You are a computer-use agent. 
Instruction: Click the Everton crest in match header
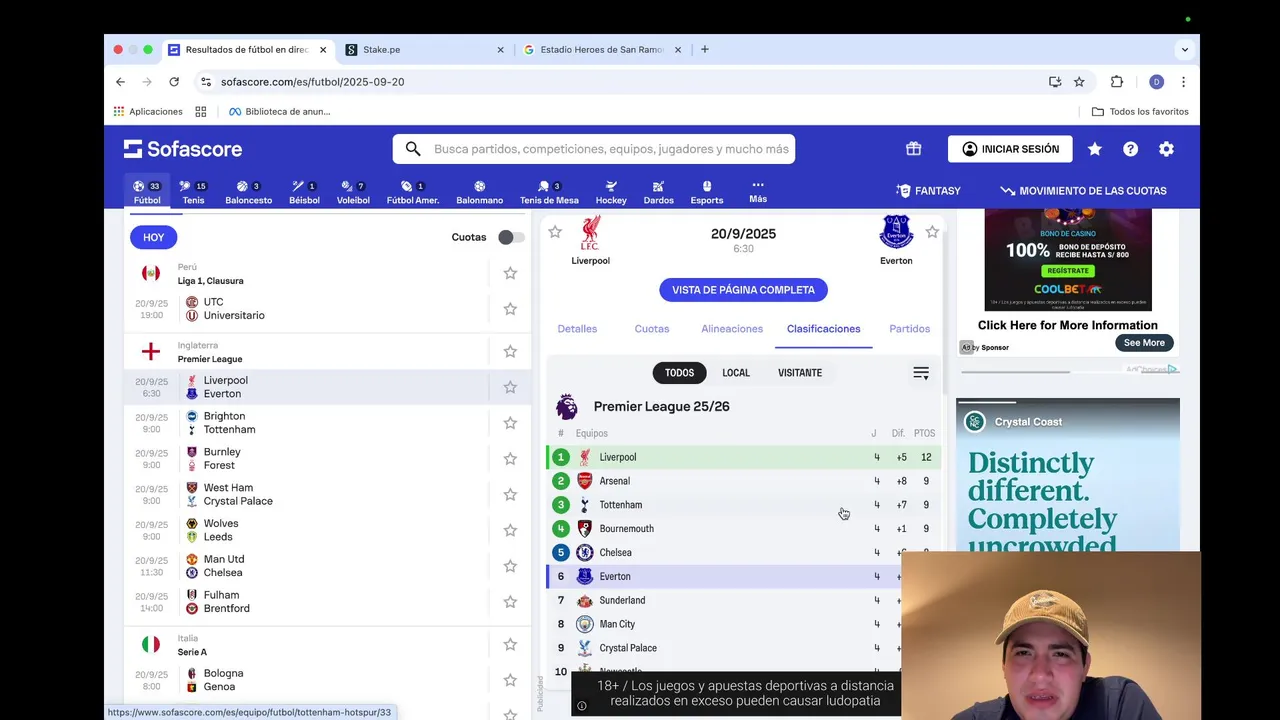point(896,233)
